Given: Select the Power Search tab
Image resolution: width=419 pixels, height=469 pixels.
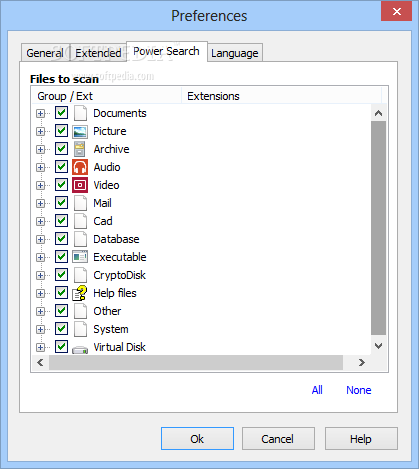Looking at the screenshot, I should tap(167, 51).
